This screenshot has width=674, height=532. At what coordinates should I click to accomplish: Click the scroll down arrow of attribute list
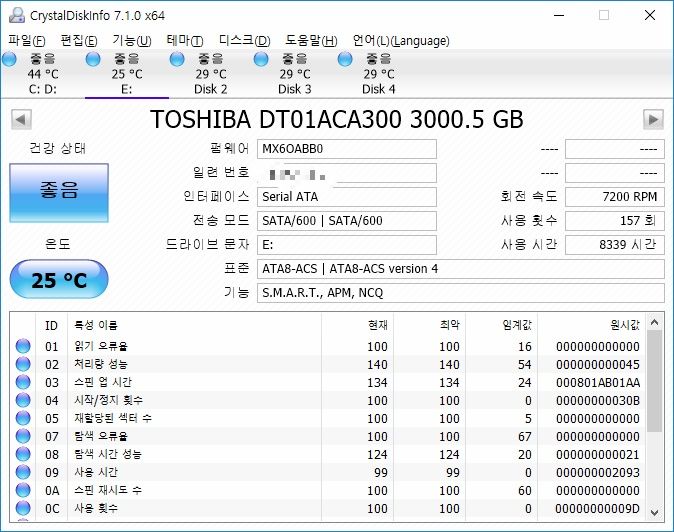[654, 512]
